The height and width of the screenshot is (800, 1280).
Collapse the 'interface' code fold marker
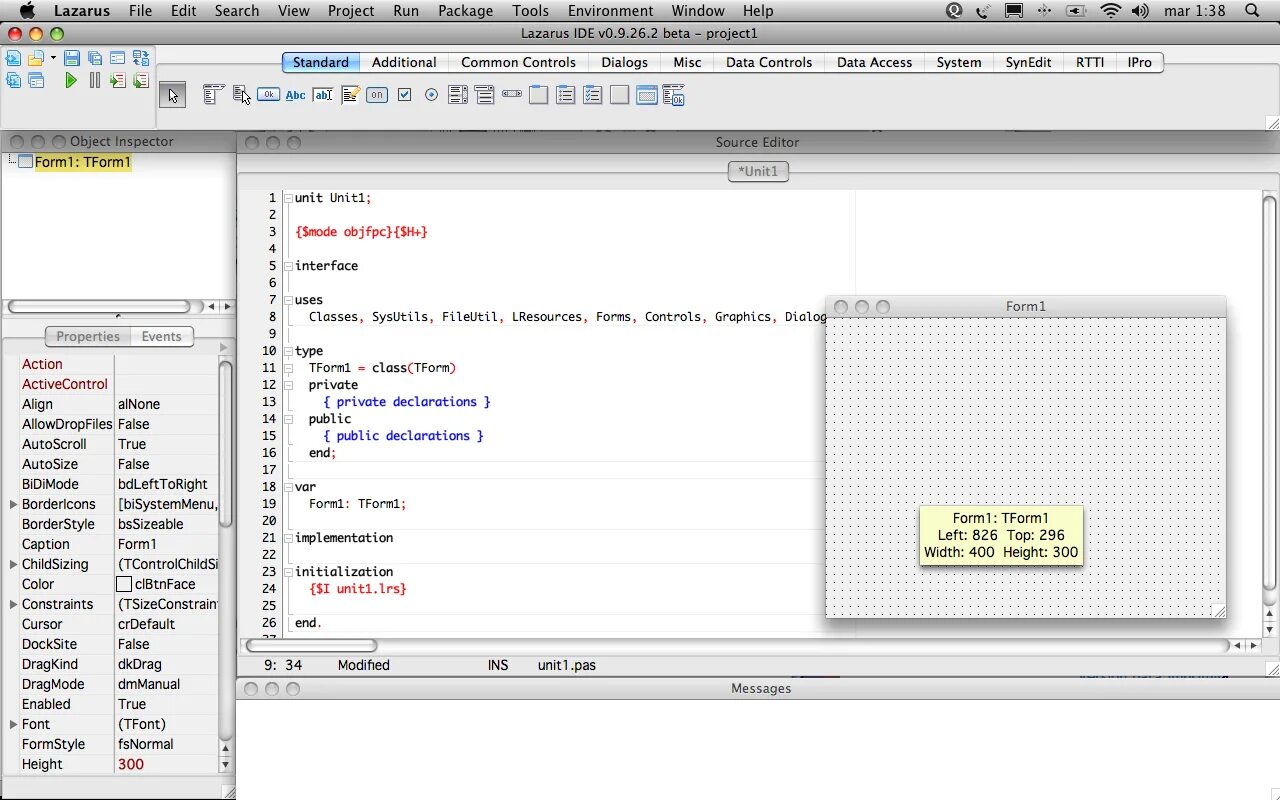[288, 266]
